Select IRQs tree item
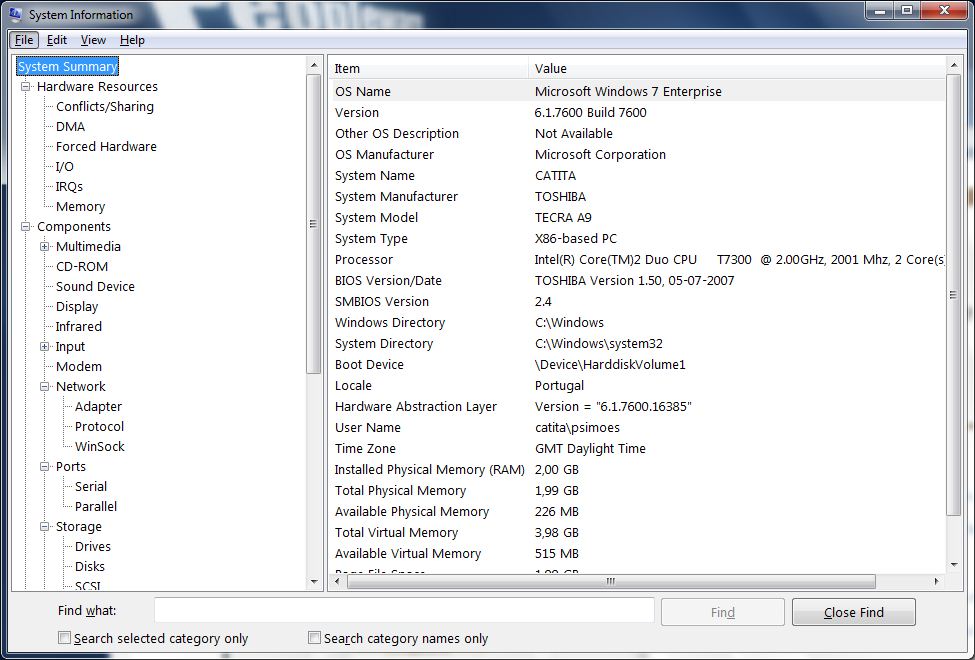Screen dimensions: 975x660 tap(69, 187)
